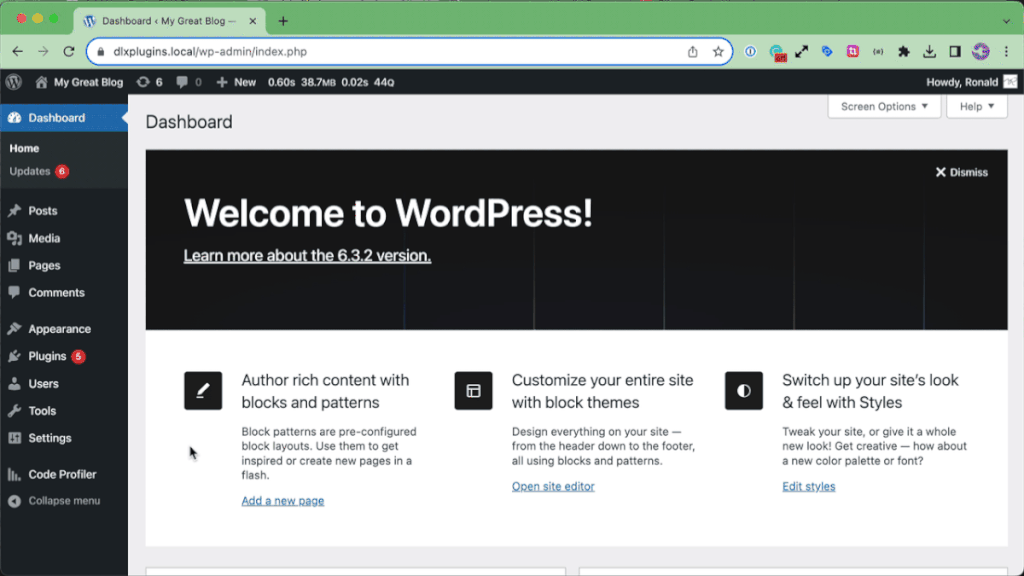Follow the Add a new page link

click(x=283, y=501)
